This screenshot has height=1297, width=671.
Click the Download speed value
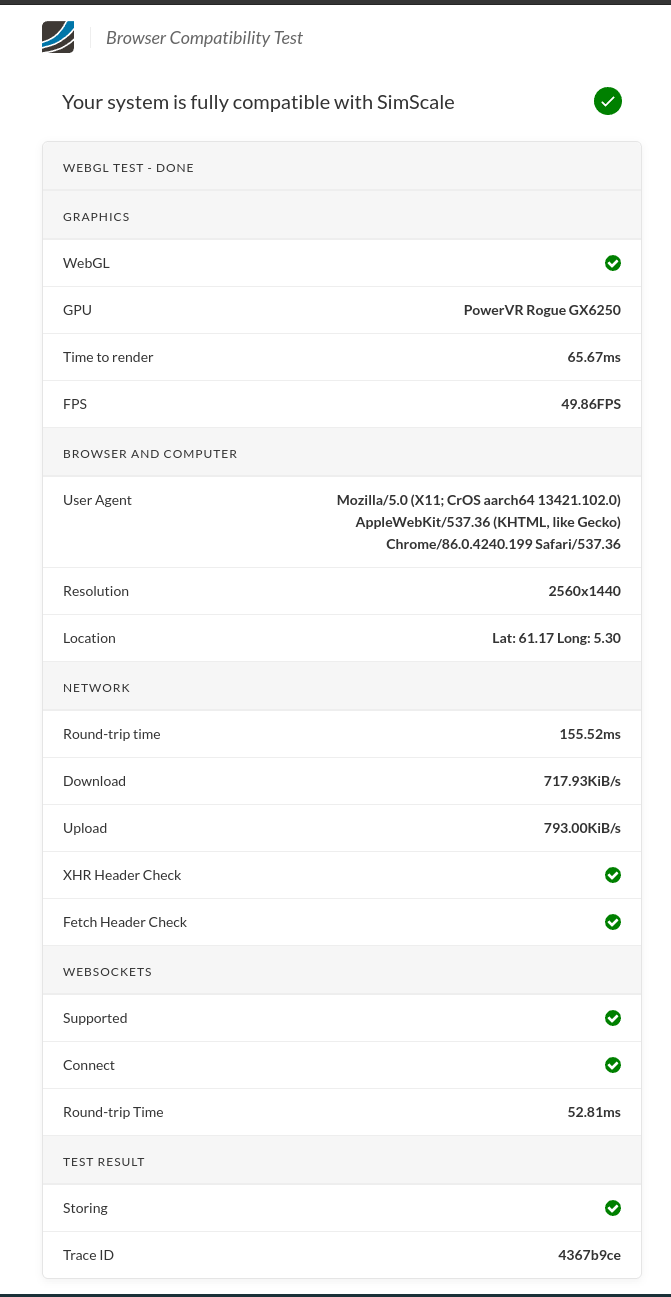[x=582, y=781]
